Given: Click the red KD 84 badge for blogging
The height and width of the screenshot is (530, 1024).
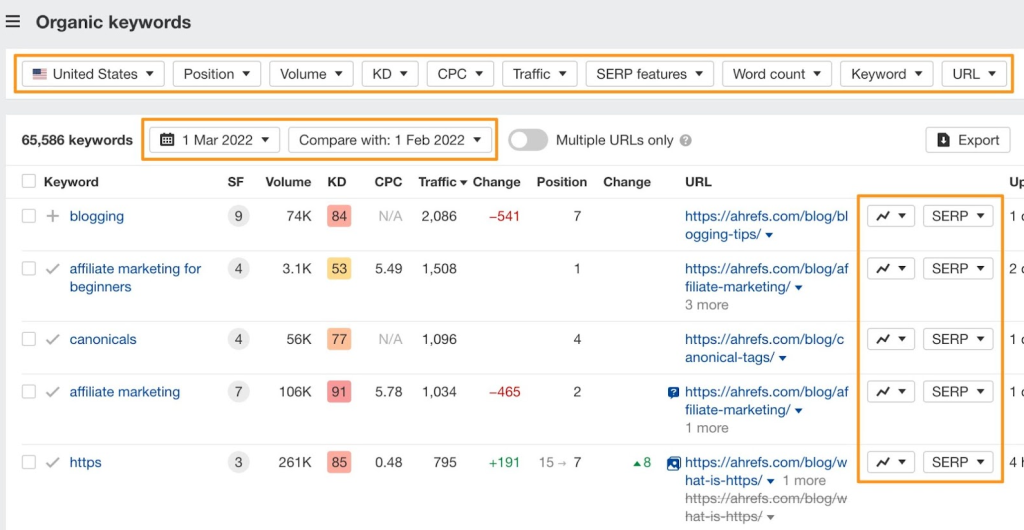Looking at the screenshot, I should point(339,216).
